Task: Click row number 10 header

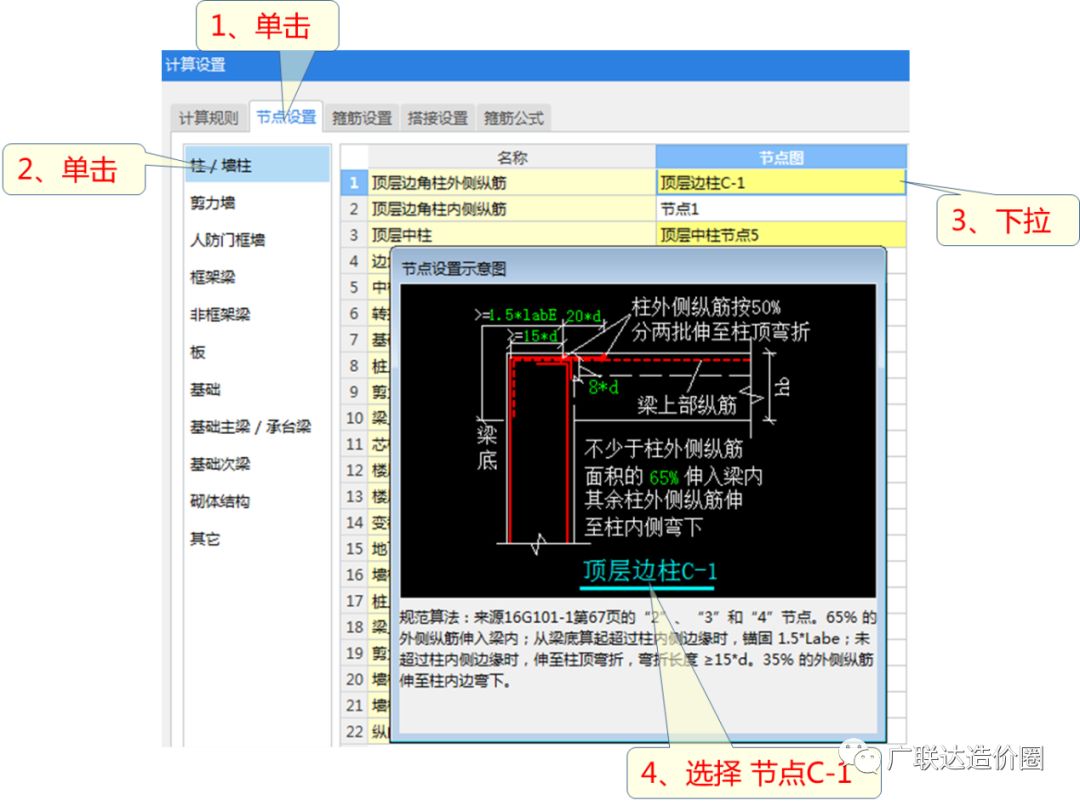Action: (x=354, y=417)
